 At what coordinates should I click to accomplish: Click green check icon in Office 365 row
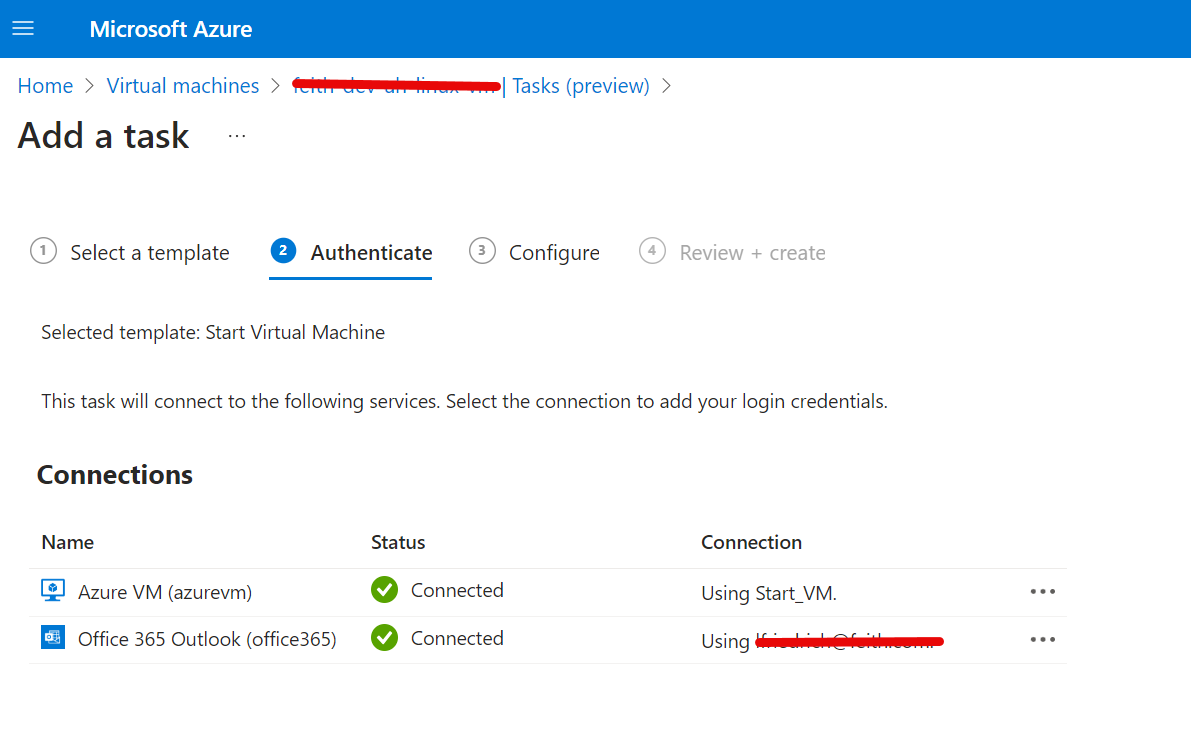click(384, 638)
